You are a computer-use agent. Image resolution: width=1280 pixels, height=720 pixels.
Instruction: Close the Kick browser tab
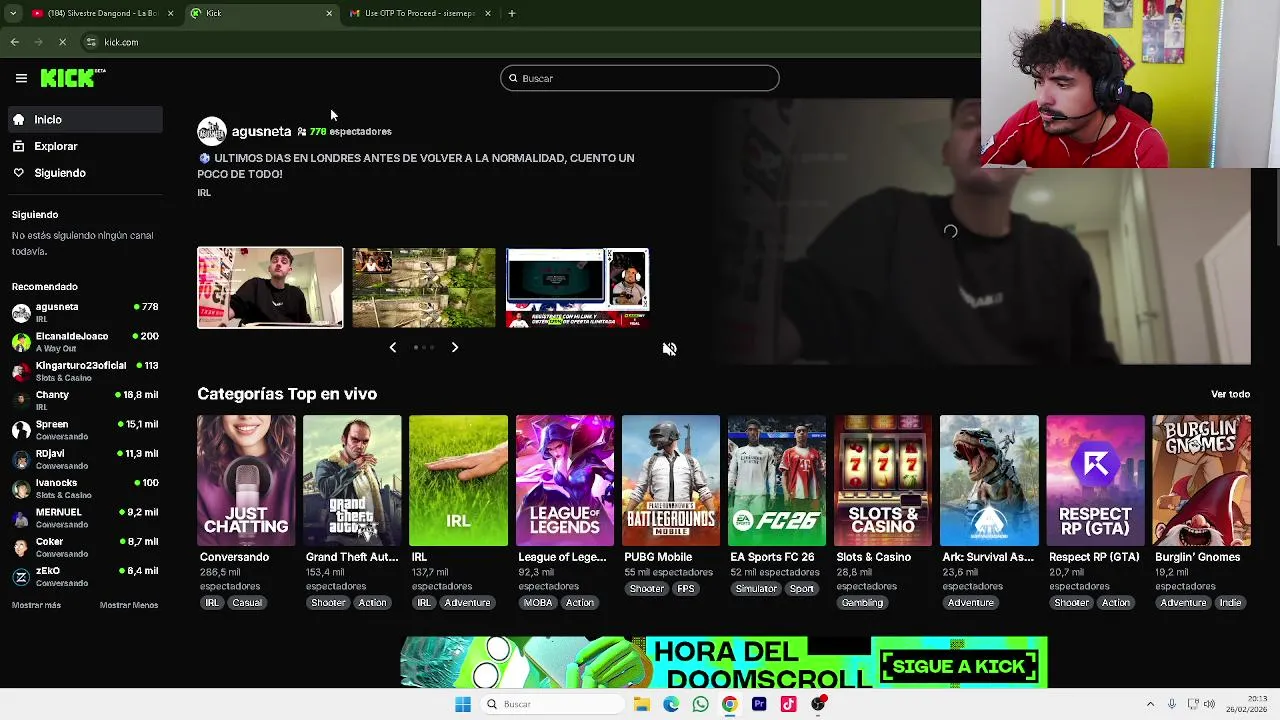coord(329,13)
